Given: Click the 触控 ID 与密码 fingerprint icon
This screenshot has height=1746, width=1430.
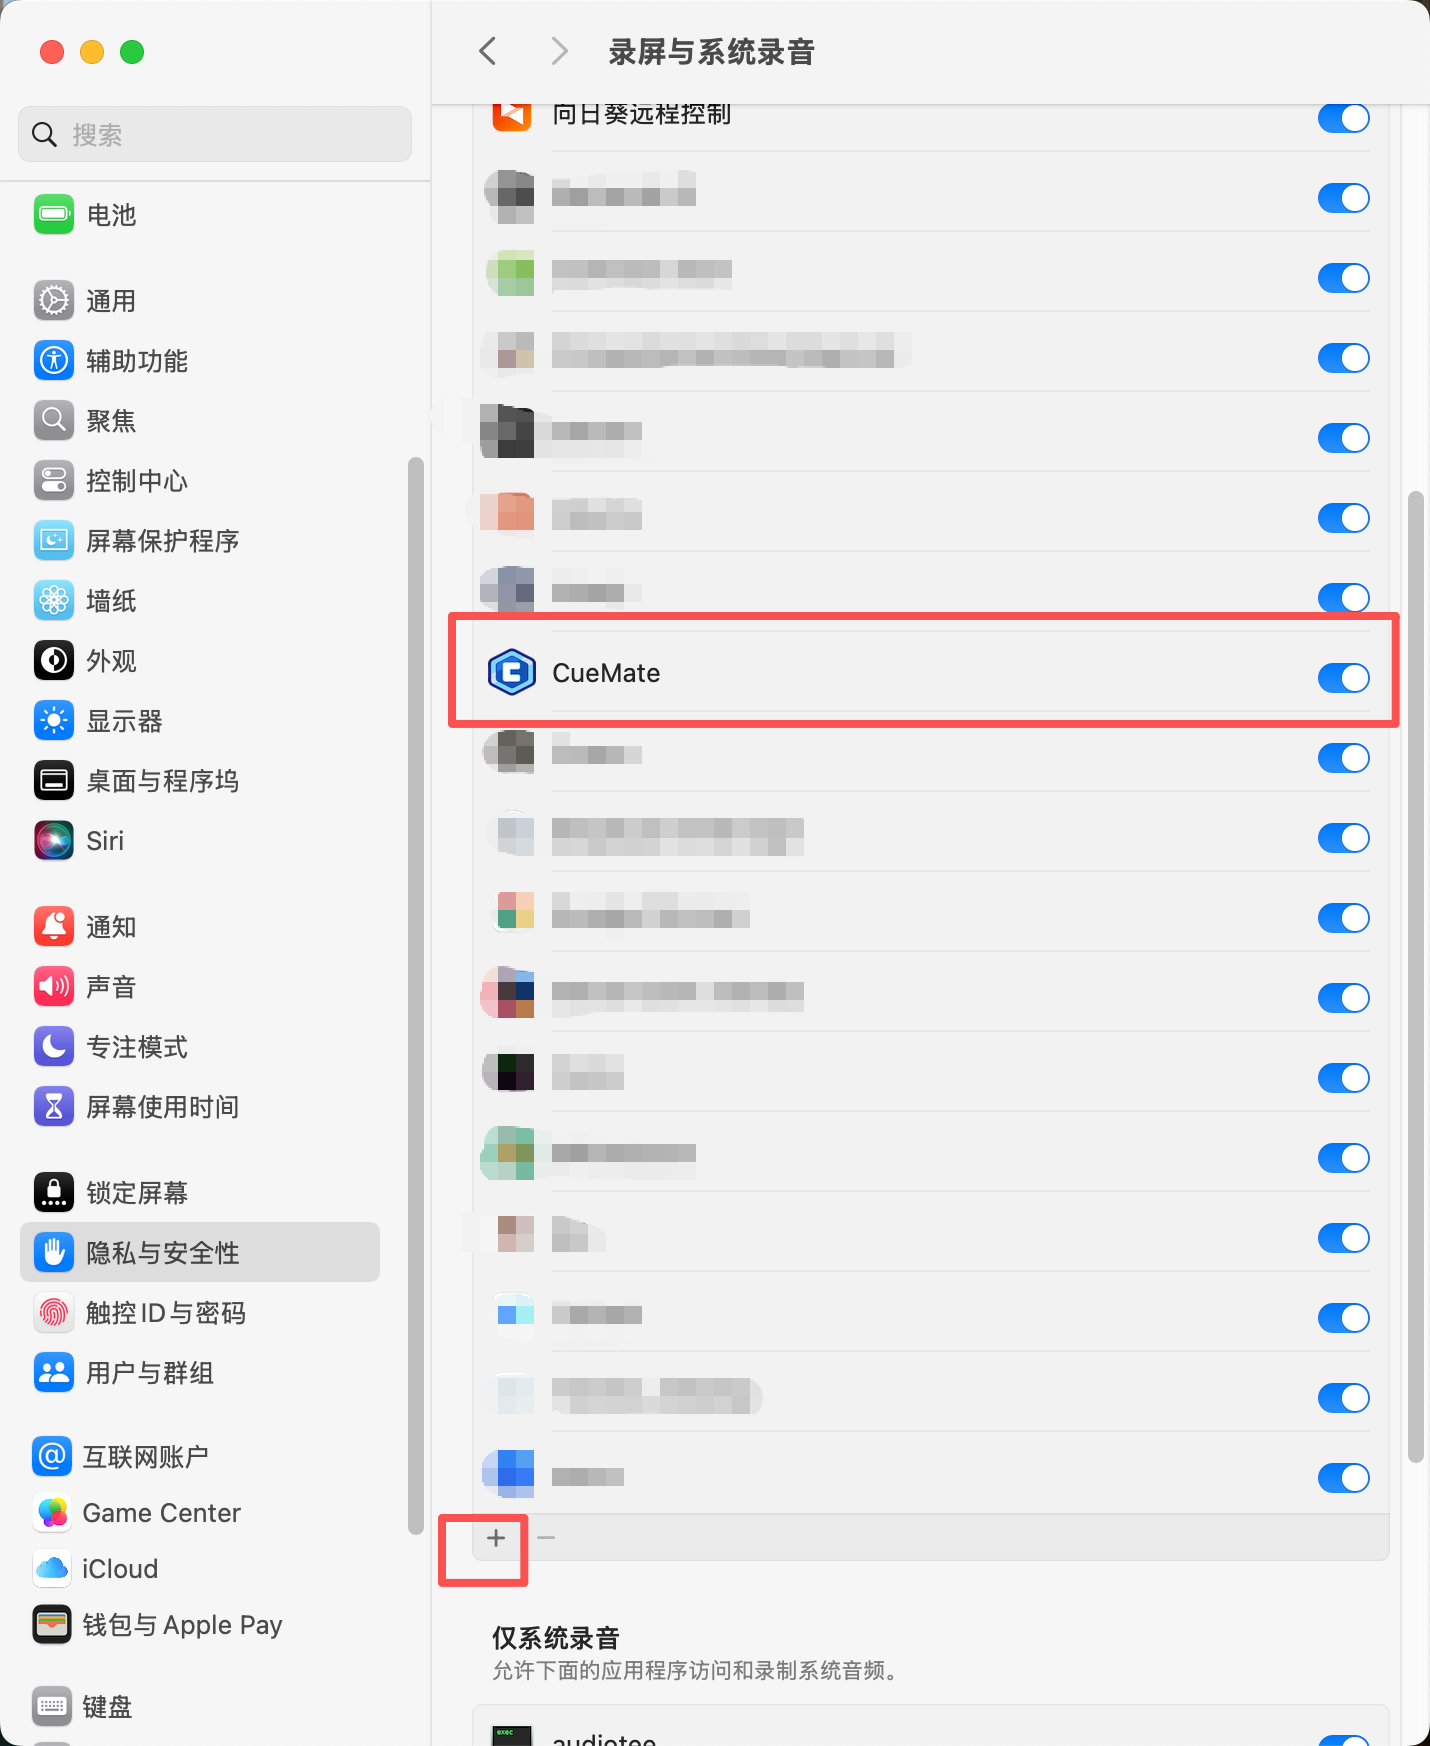Looking at the screenshot, I should 54,1313.
